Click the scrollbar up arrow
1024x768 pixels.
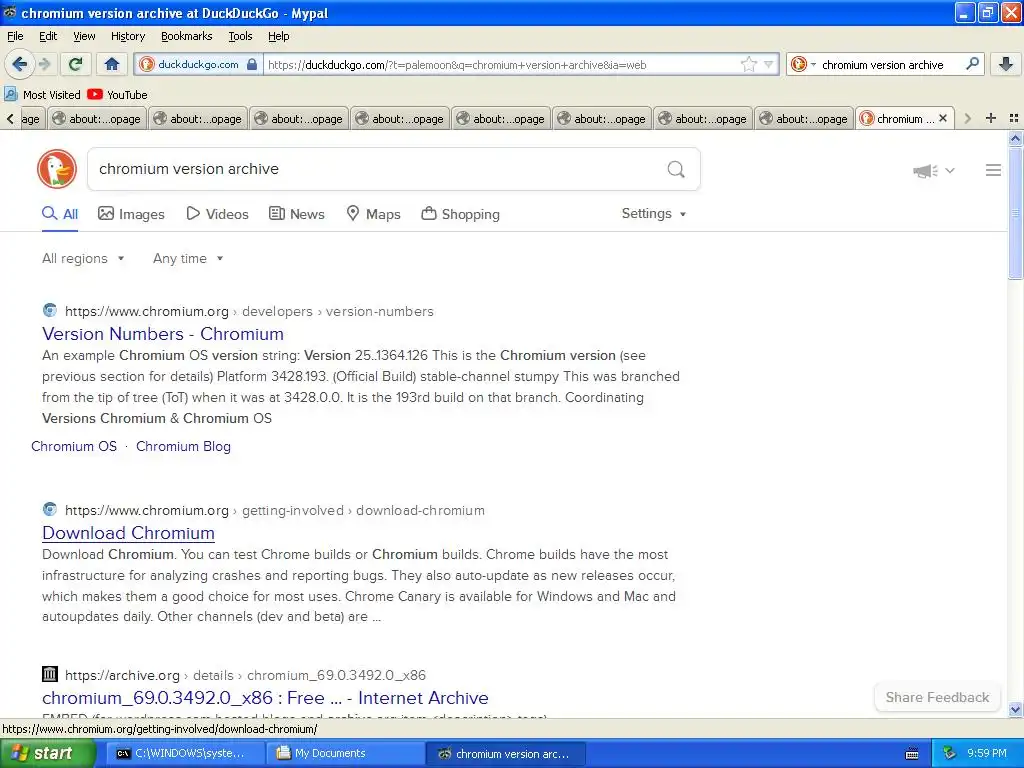[x=1015, y=138]
